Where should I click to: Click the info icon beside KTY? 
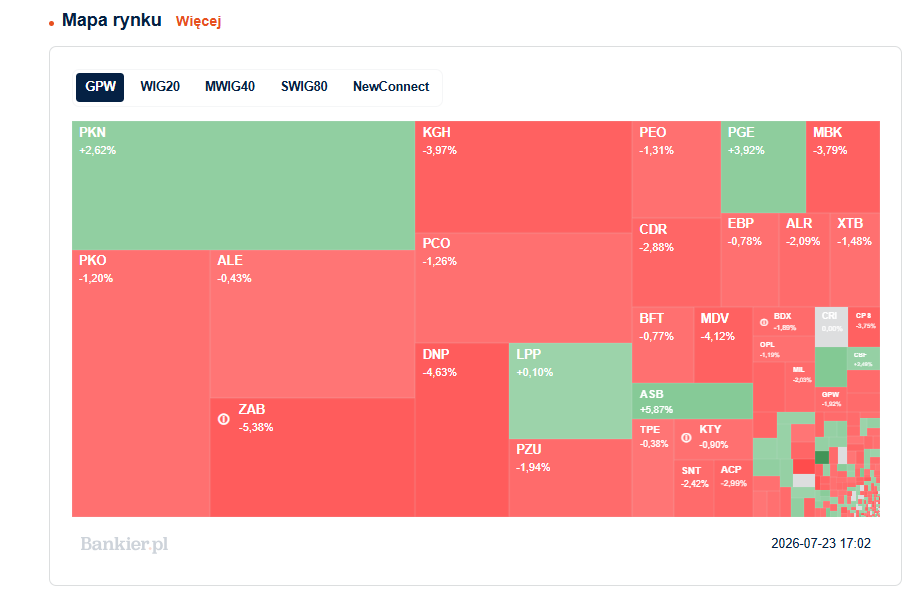pos(687,437)
